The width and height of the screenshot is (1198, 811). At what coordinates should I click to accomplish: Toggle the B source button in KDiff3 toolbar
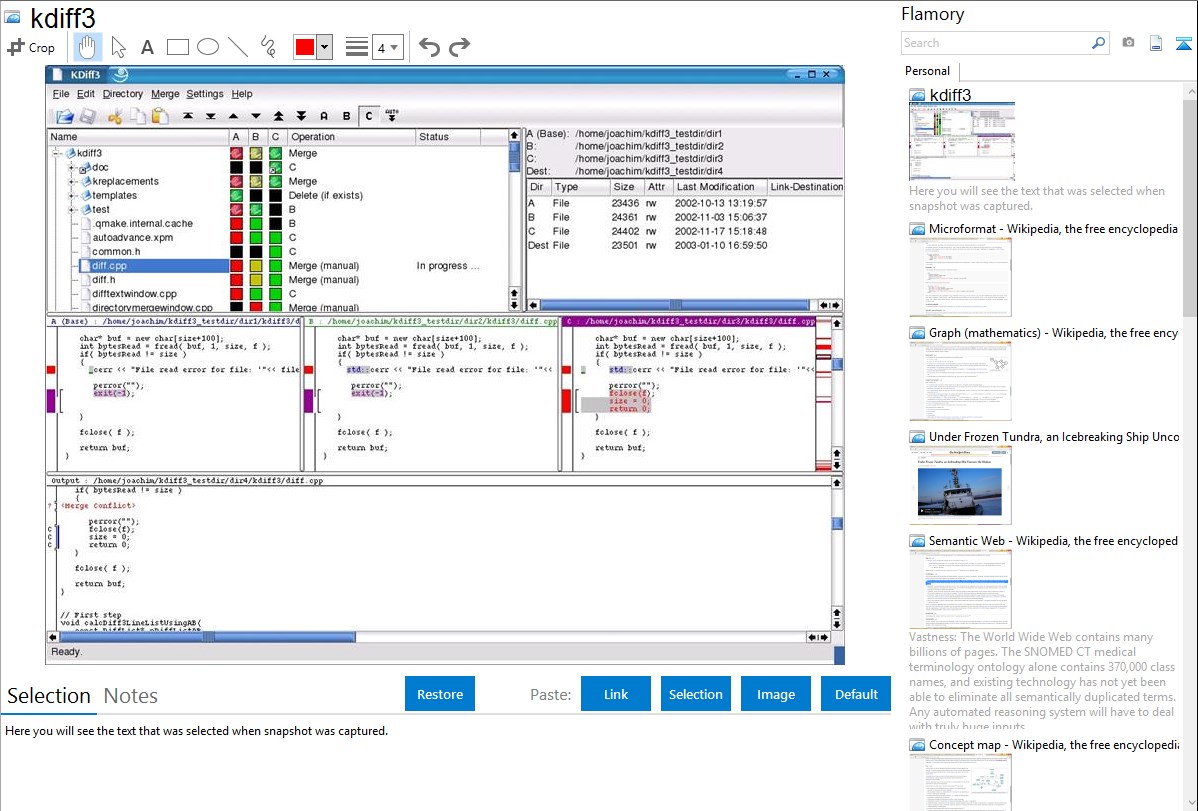tap(347, 116)
